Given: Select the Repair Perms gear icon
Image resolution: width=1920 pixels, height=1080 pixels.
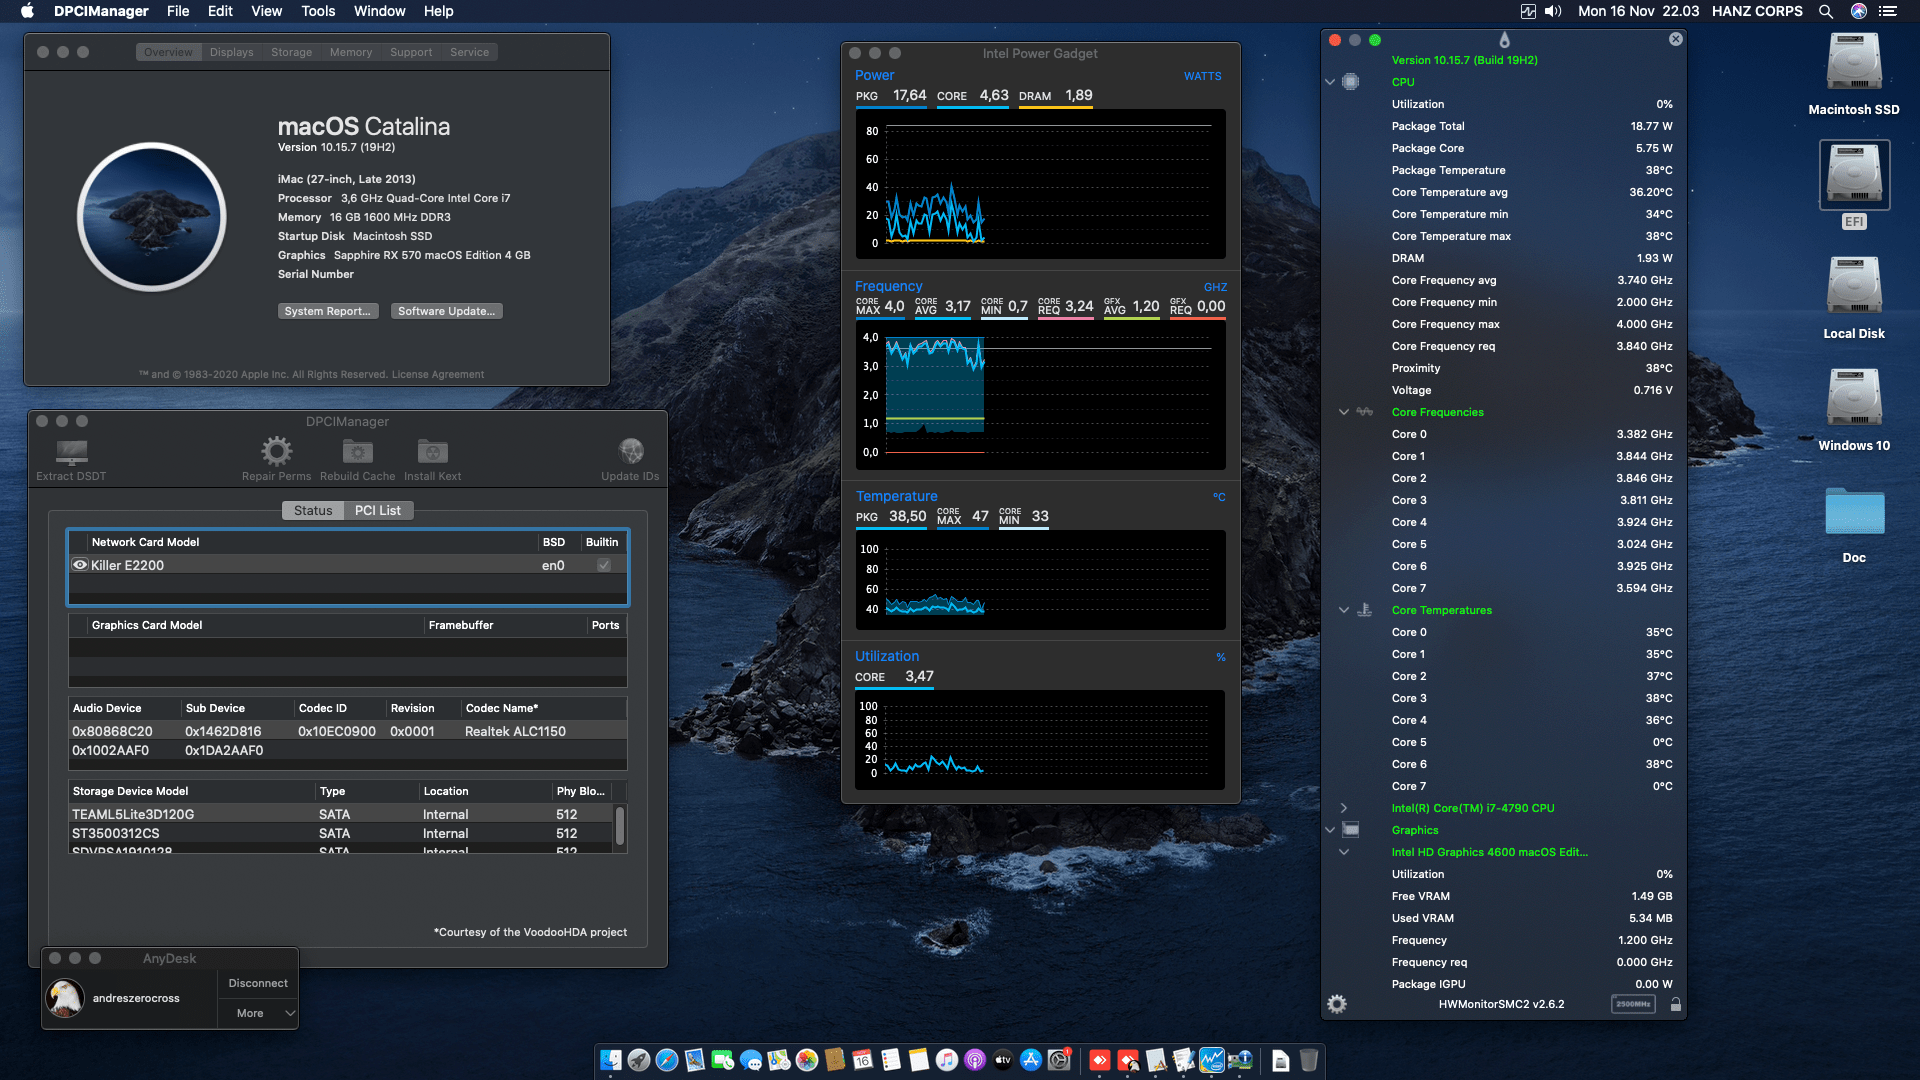Looking at the screenshot, I should (x=277, y=452).
